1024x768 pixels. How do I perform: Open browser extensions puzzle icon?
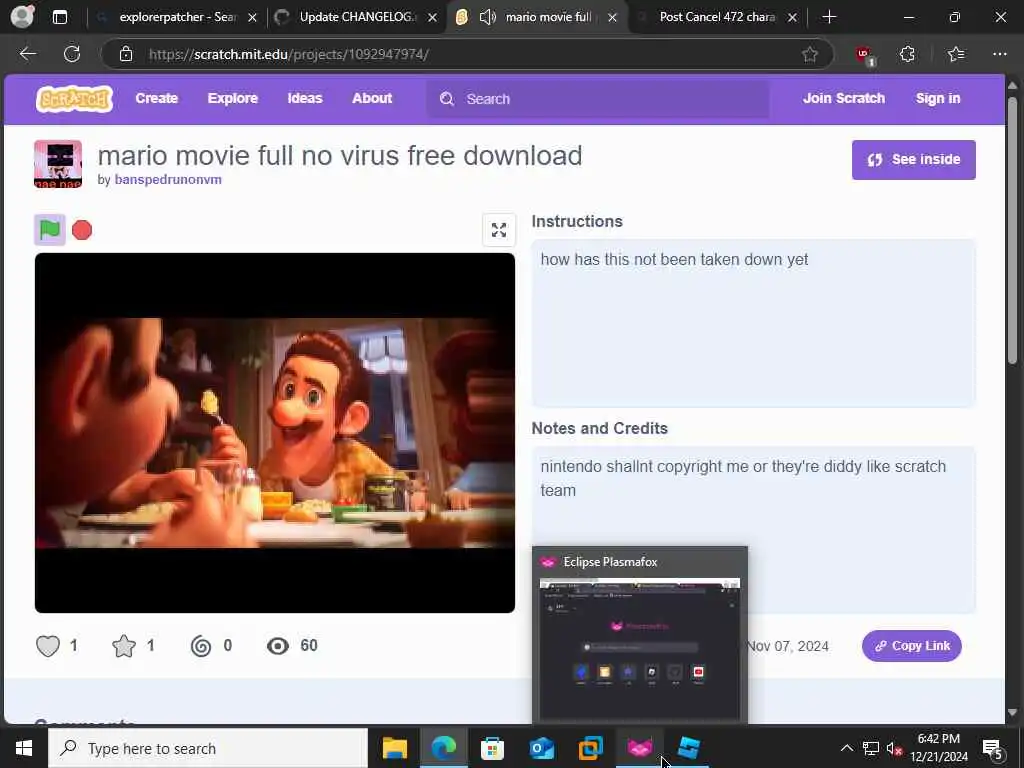click(x=907, y=54)
